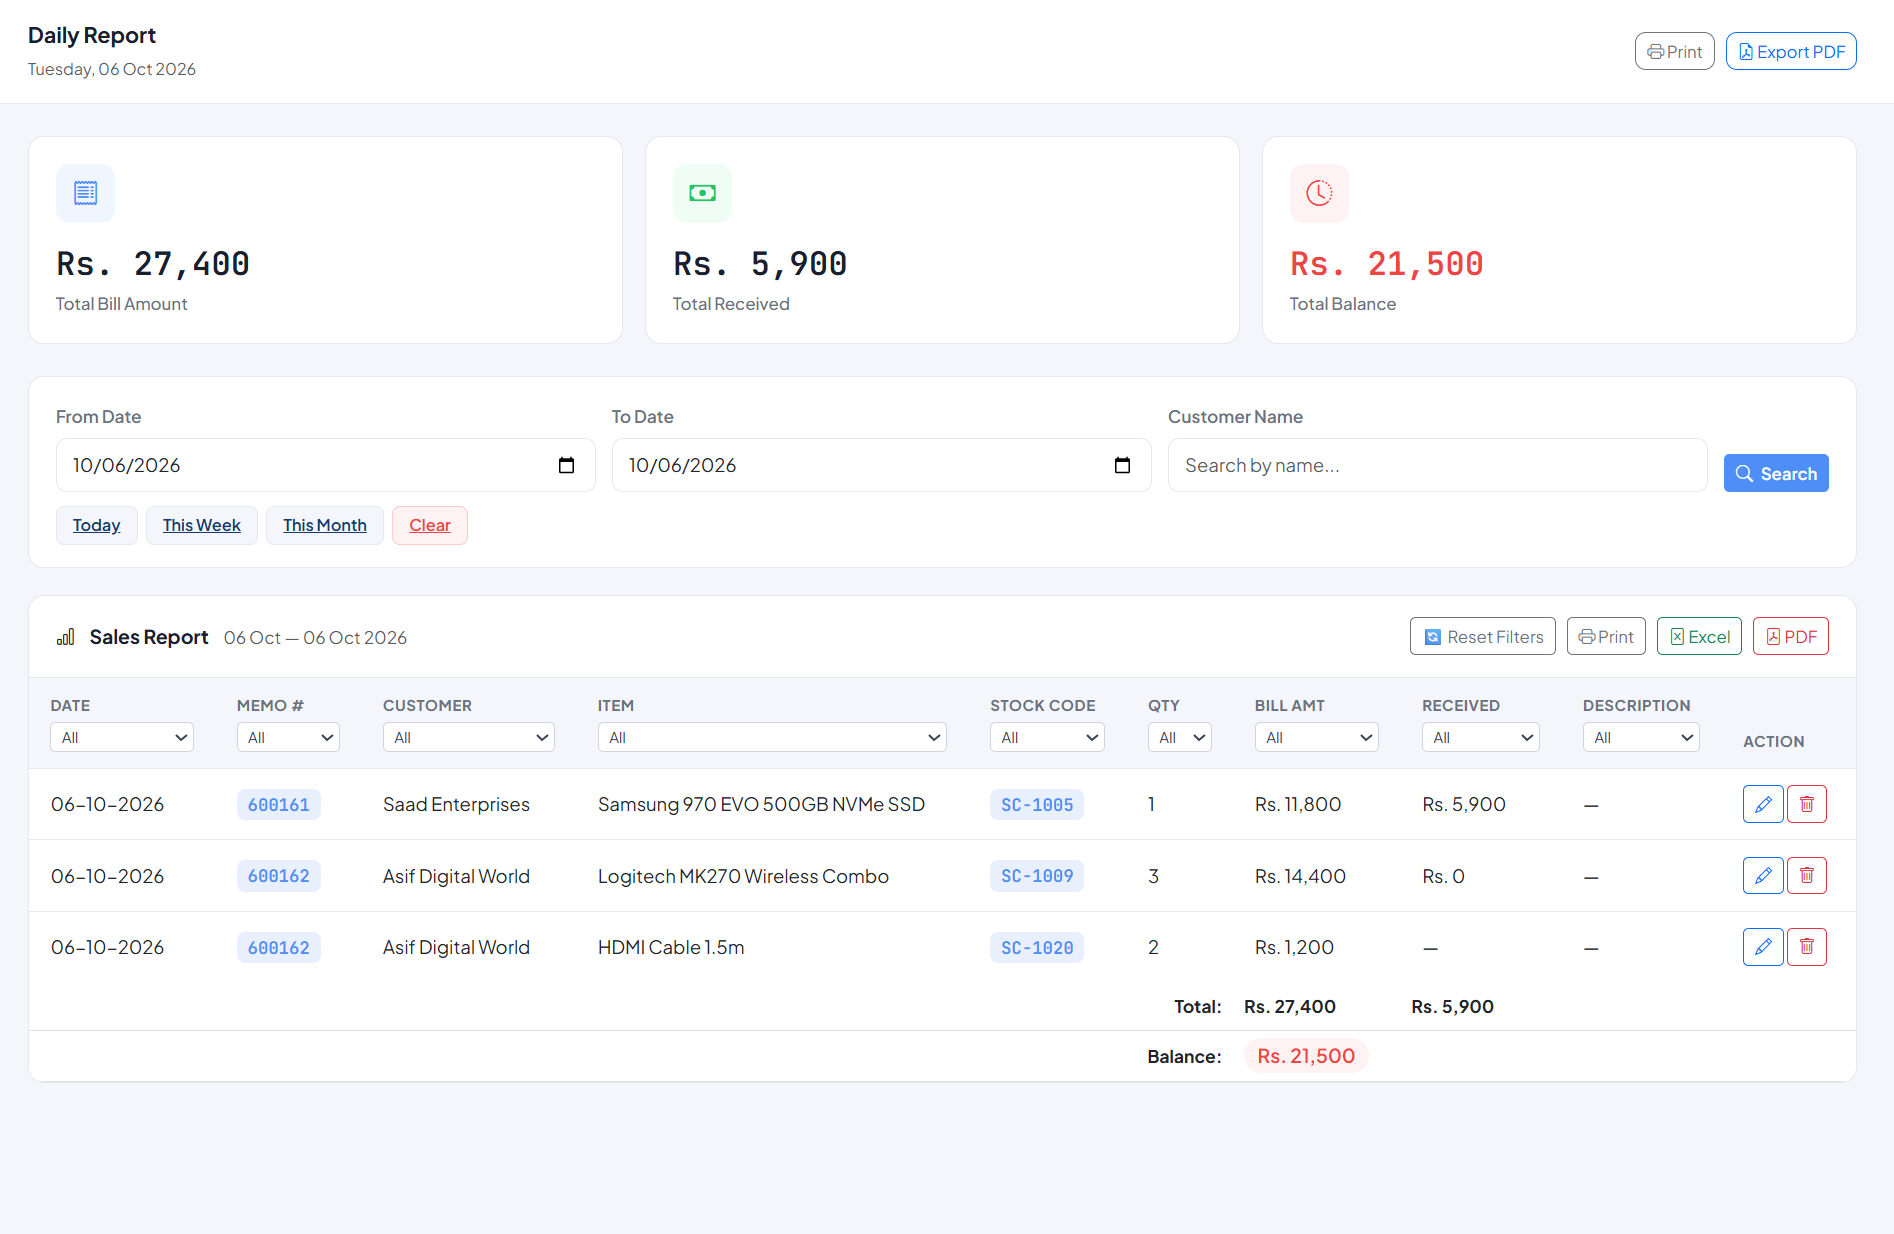Click stock code SC-1005
The width and height of the screenshot is (1894, 1234).
(1037, 805)
